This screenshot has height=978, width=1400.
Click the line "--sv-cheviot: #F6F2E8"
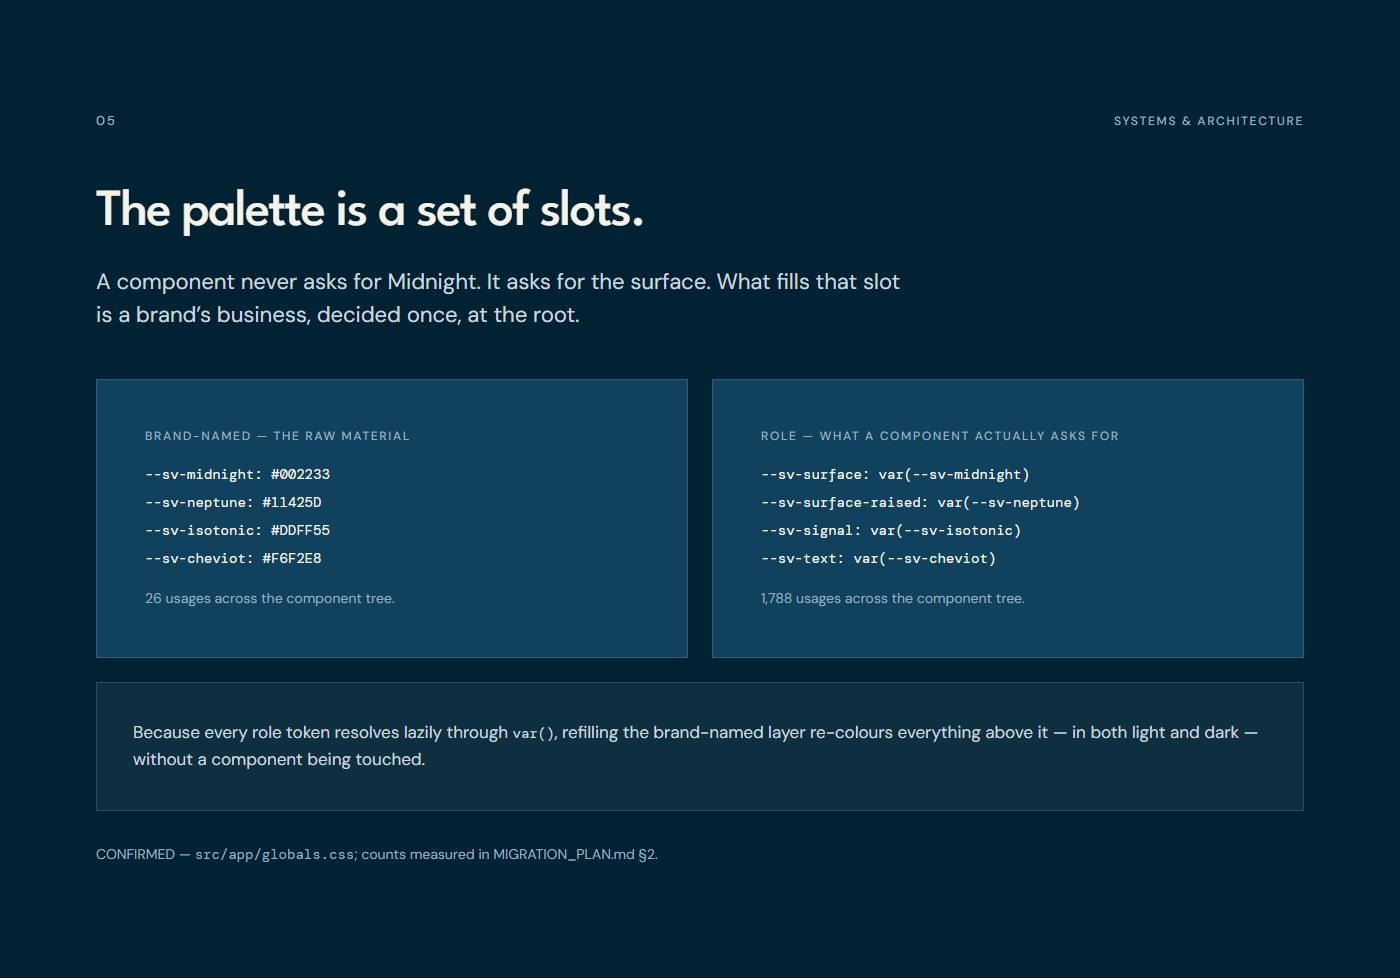[233, 559]
